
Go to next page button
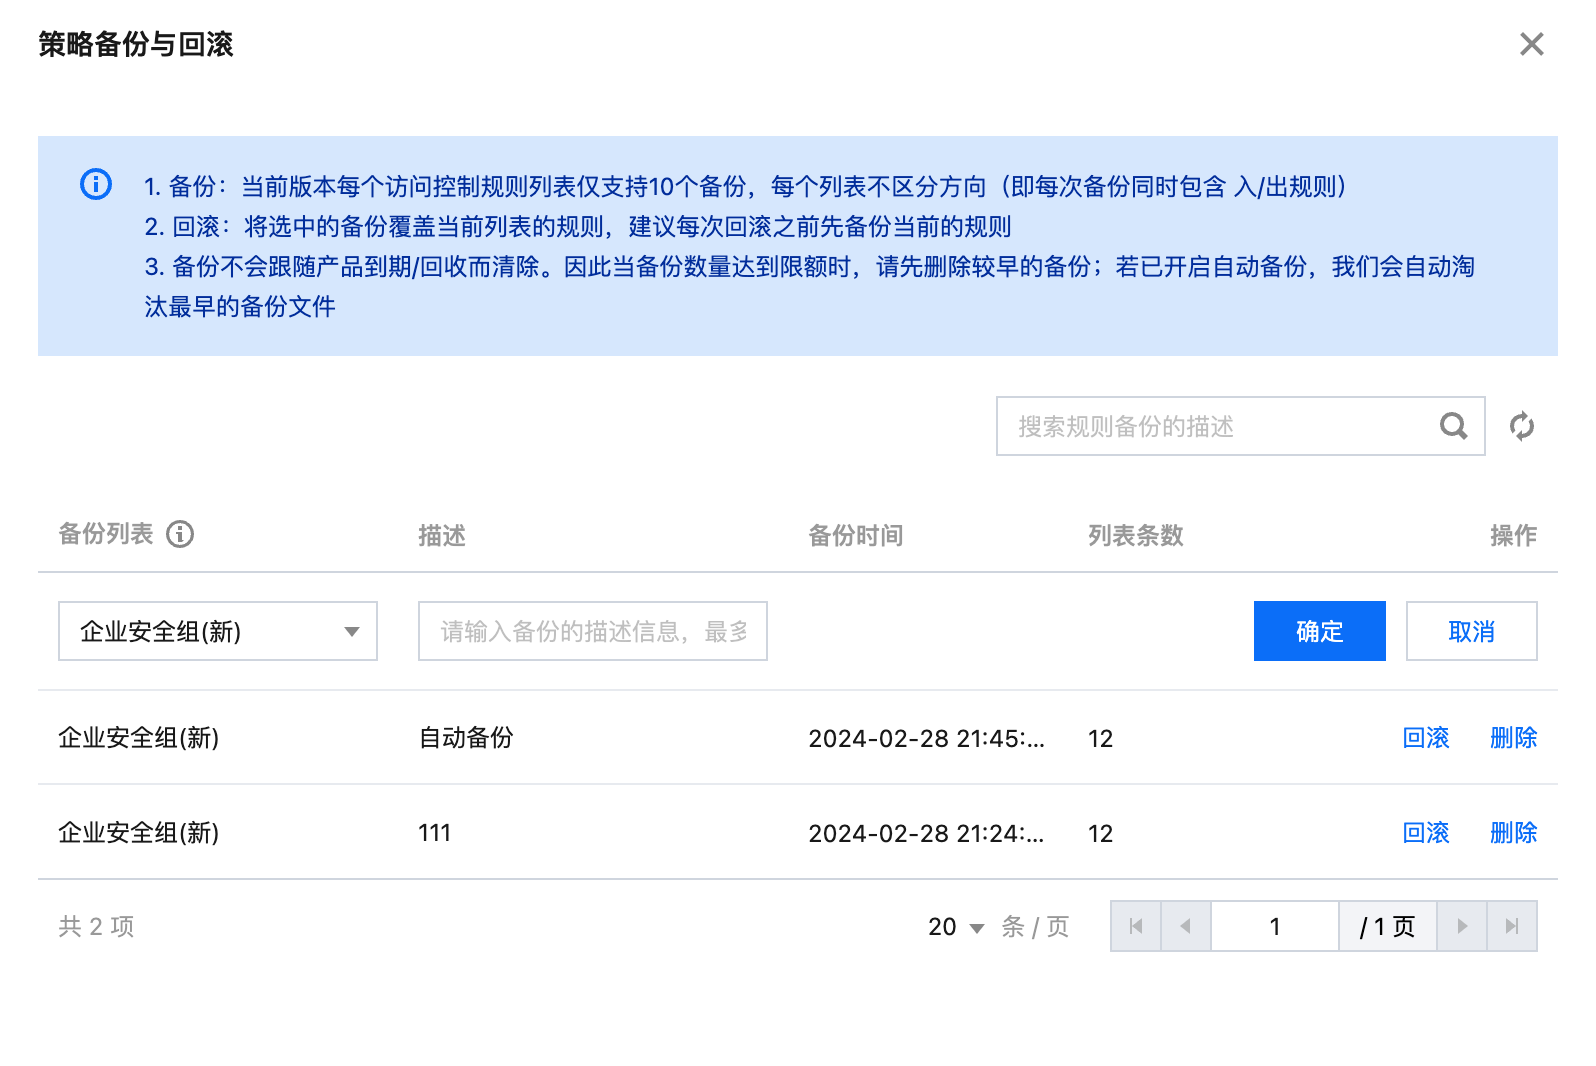point(1462,926)
